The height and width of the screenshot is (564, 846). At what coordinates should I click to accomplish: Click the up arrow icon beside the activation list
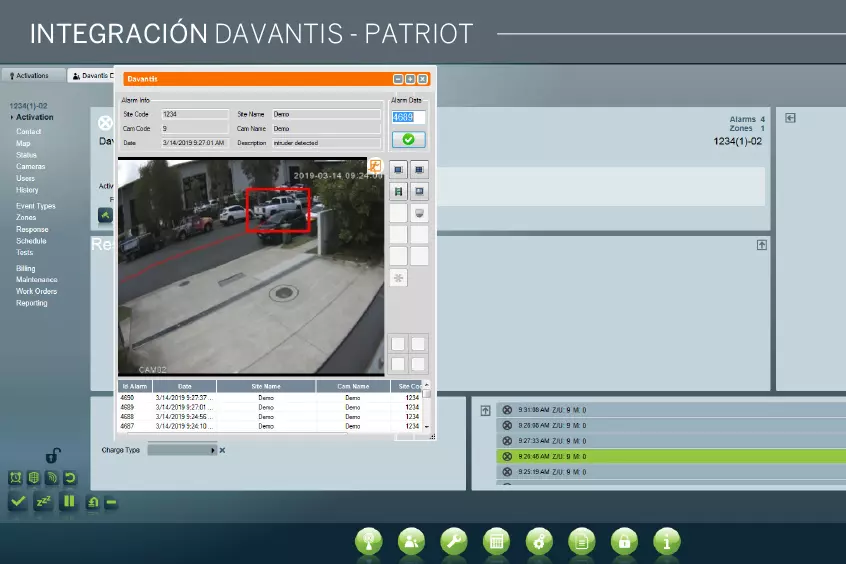click(486, 411)
